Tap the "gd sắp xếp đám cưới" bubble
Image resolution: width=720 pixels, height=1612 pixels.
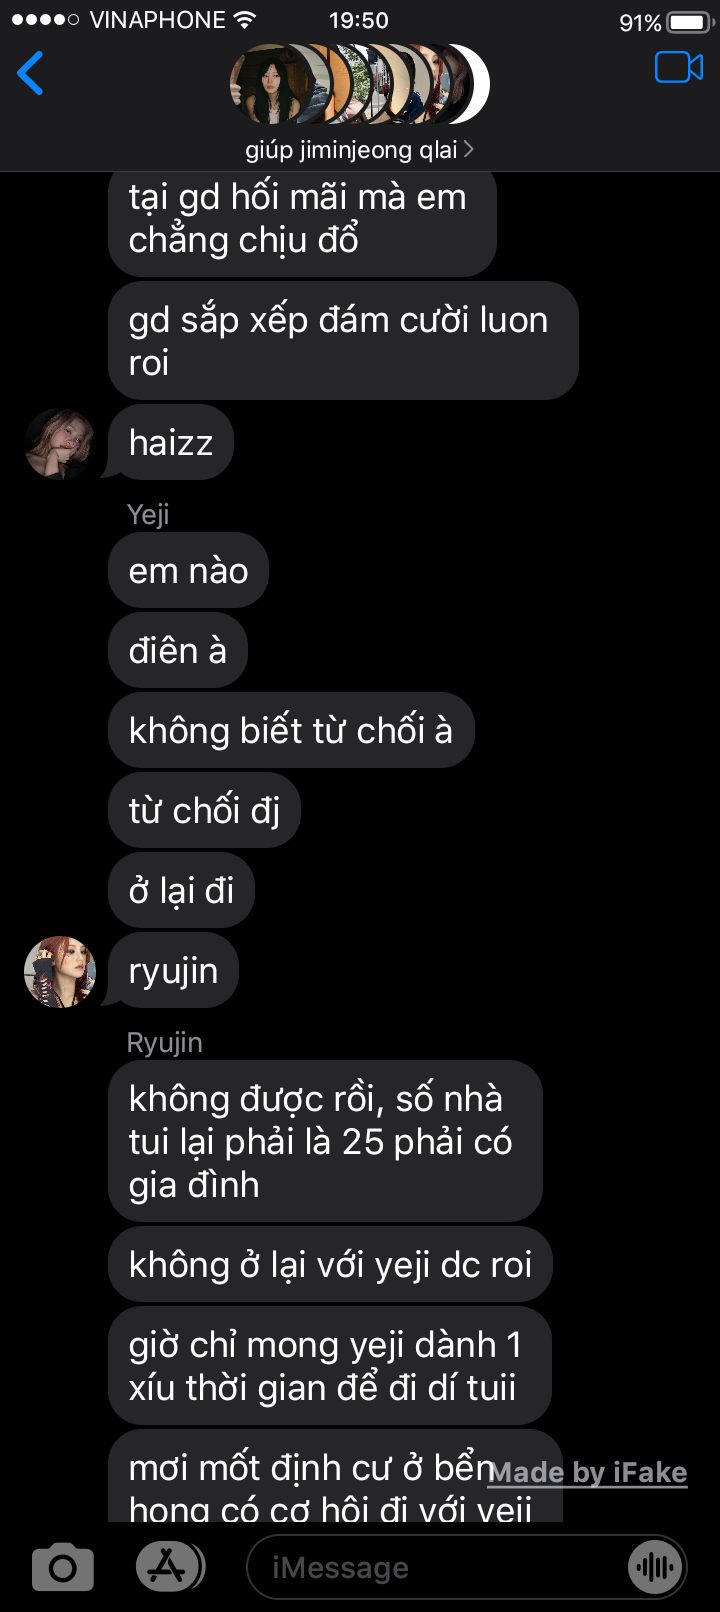tap(343, 341)
